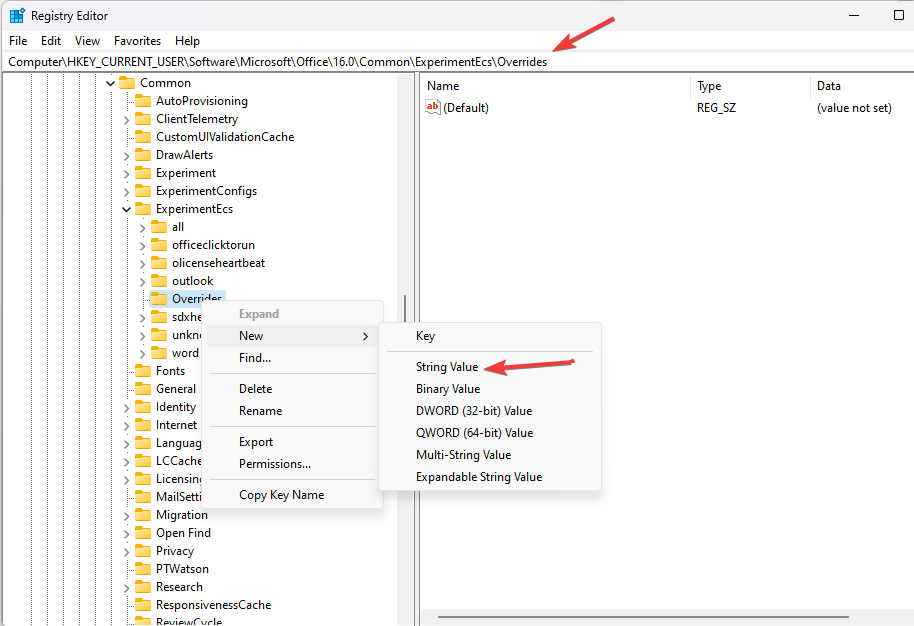Click the Registry Editor title bar icon

coord(16,15)
